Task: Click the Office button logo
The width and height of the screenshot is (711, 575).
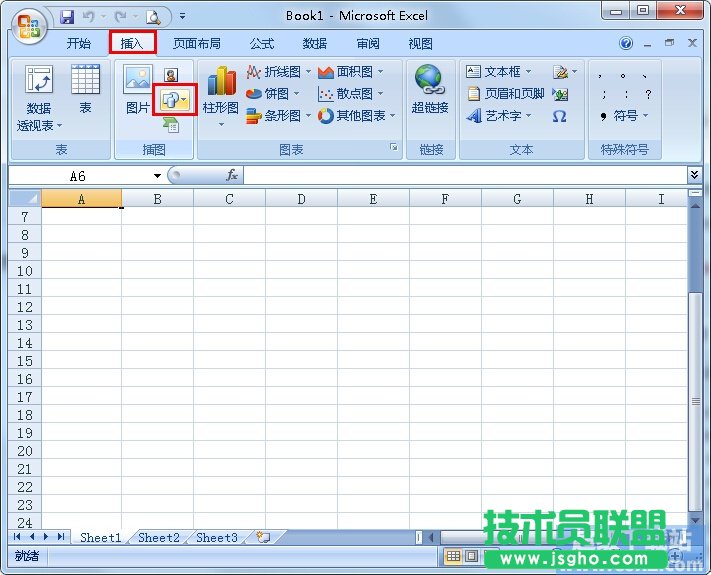Action: 29,25
